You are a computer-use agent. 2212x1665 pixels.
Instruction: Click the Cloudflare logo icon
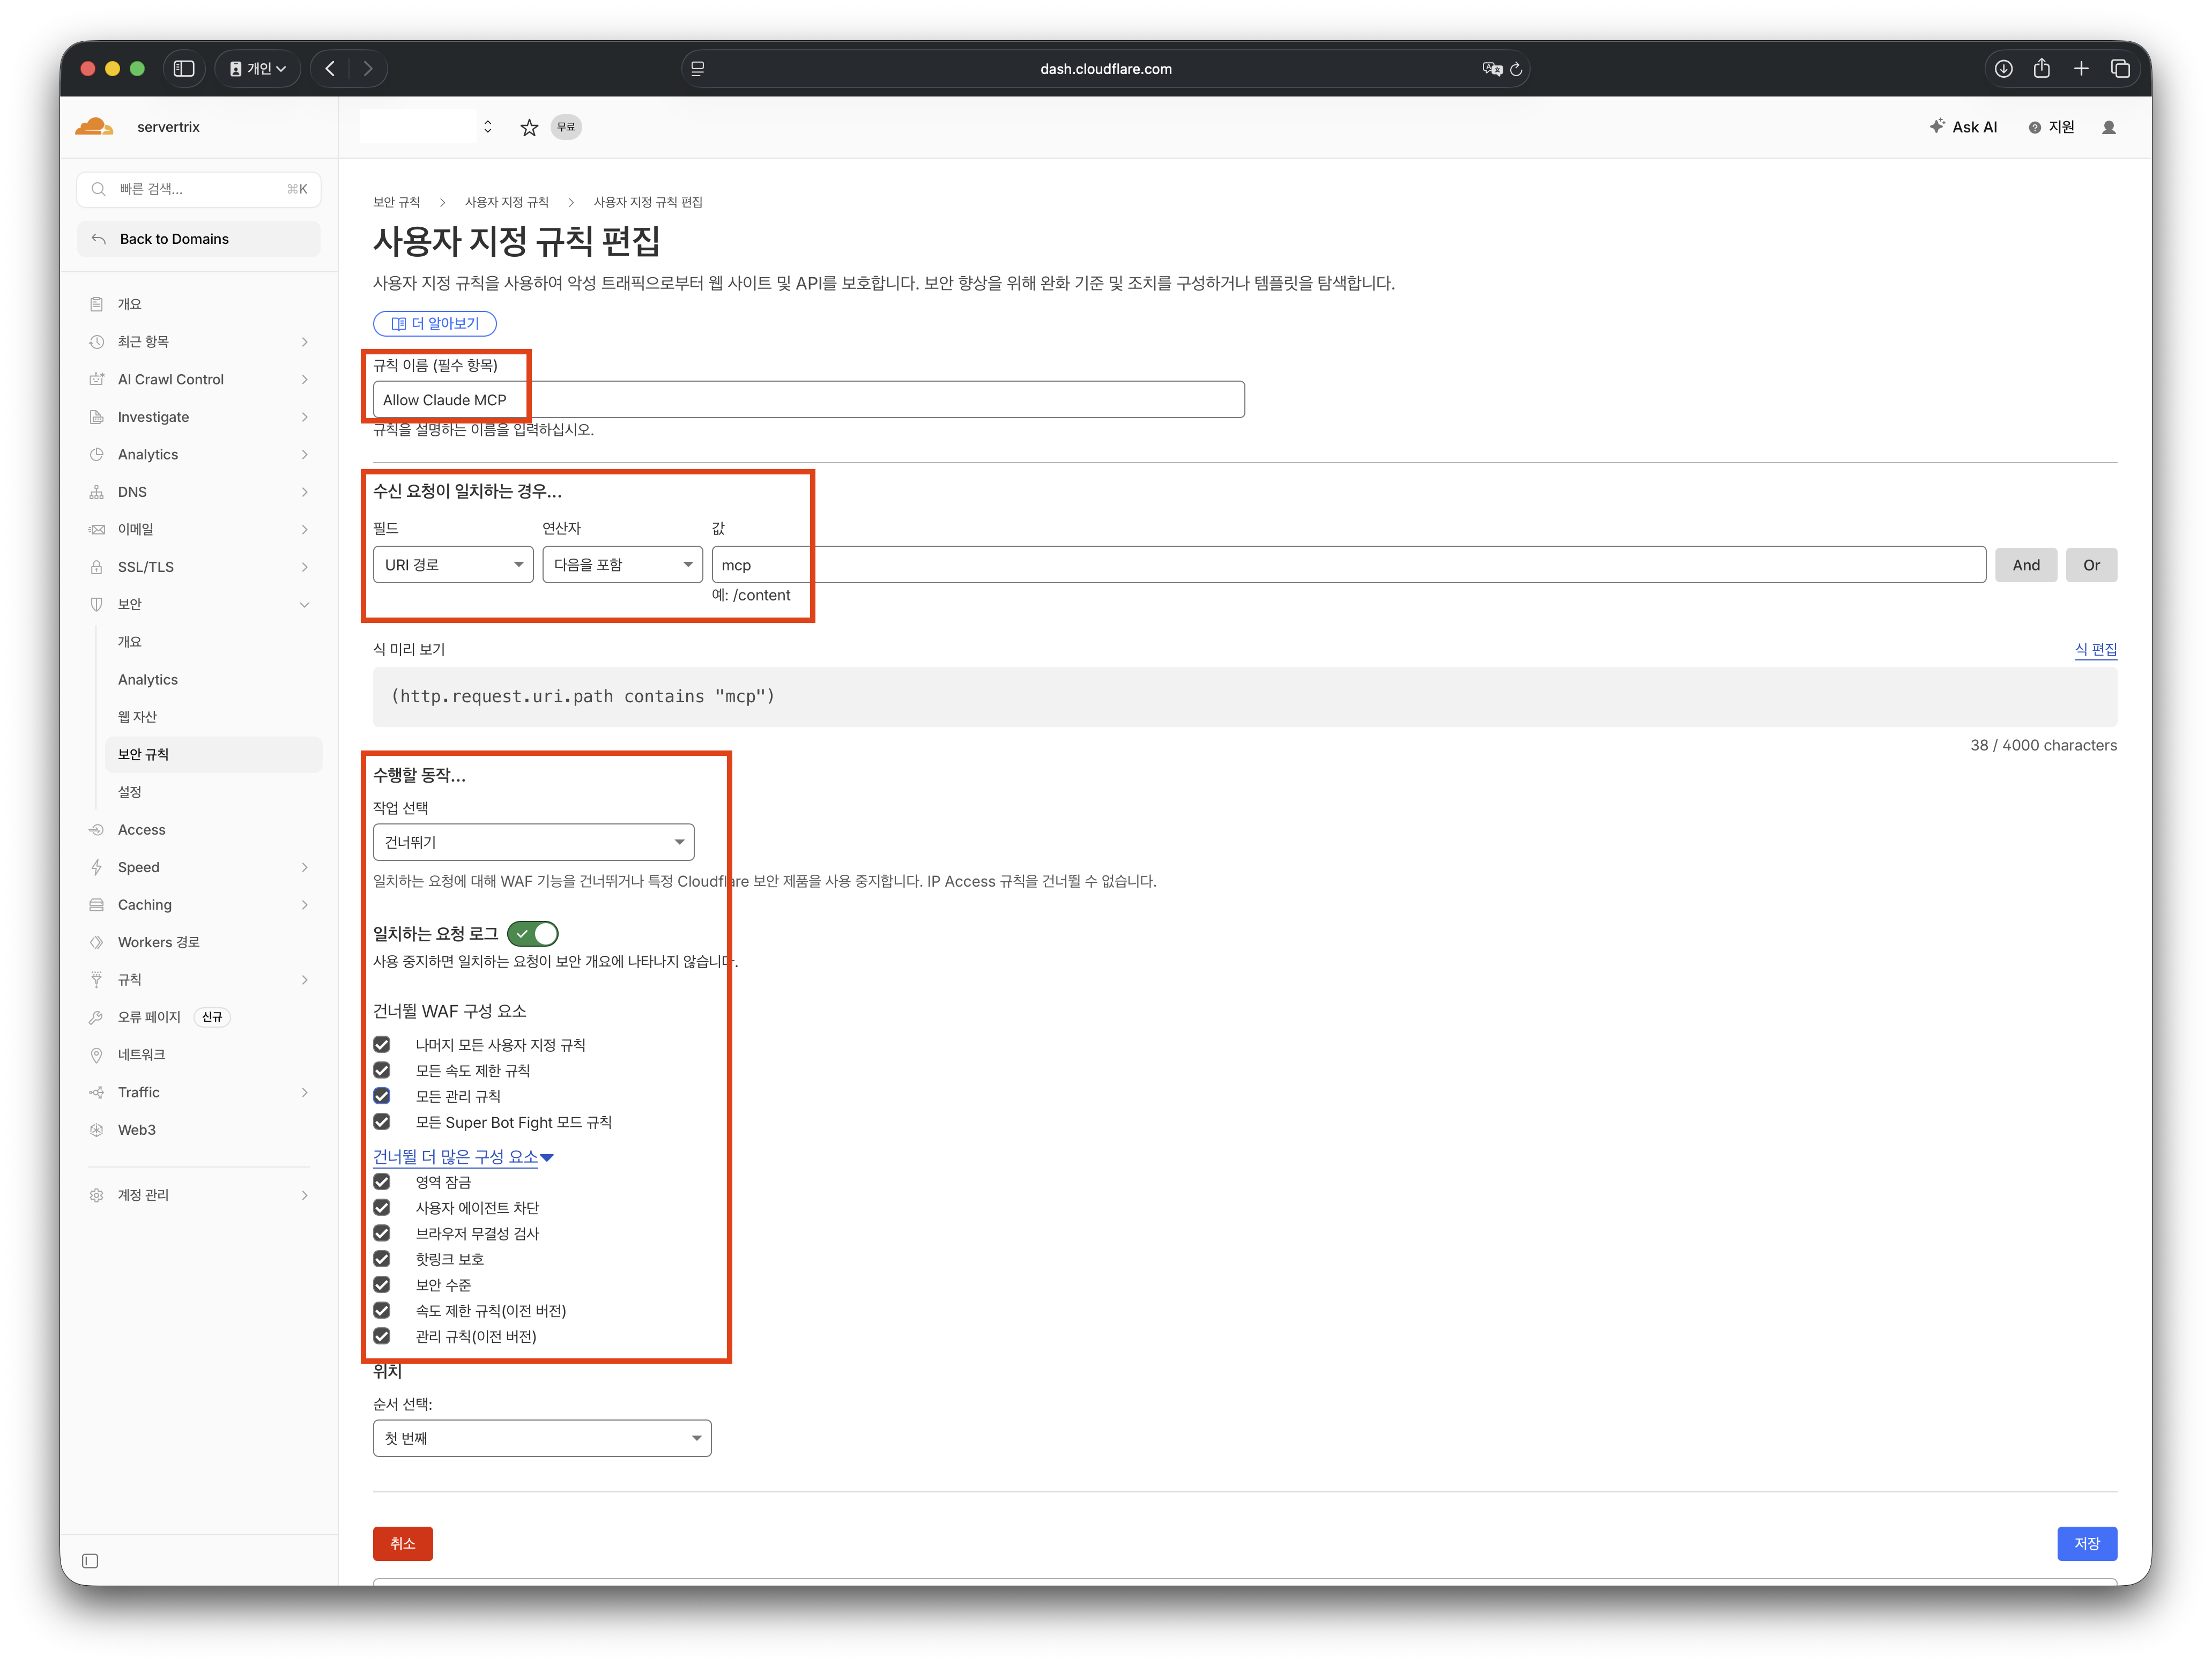click(x=94, y=126)
